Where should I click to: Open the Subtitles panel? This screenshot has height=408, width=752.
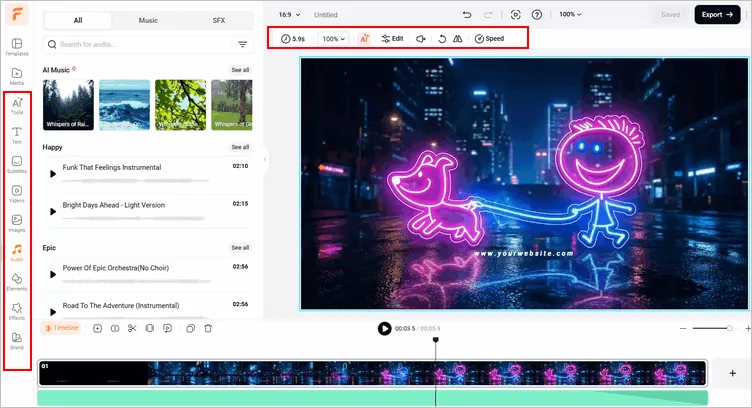click(17, 164)
